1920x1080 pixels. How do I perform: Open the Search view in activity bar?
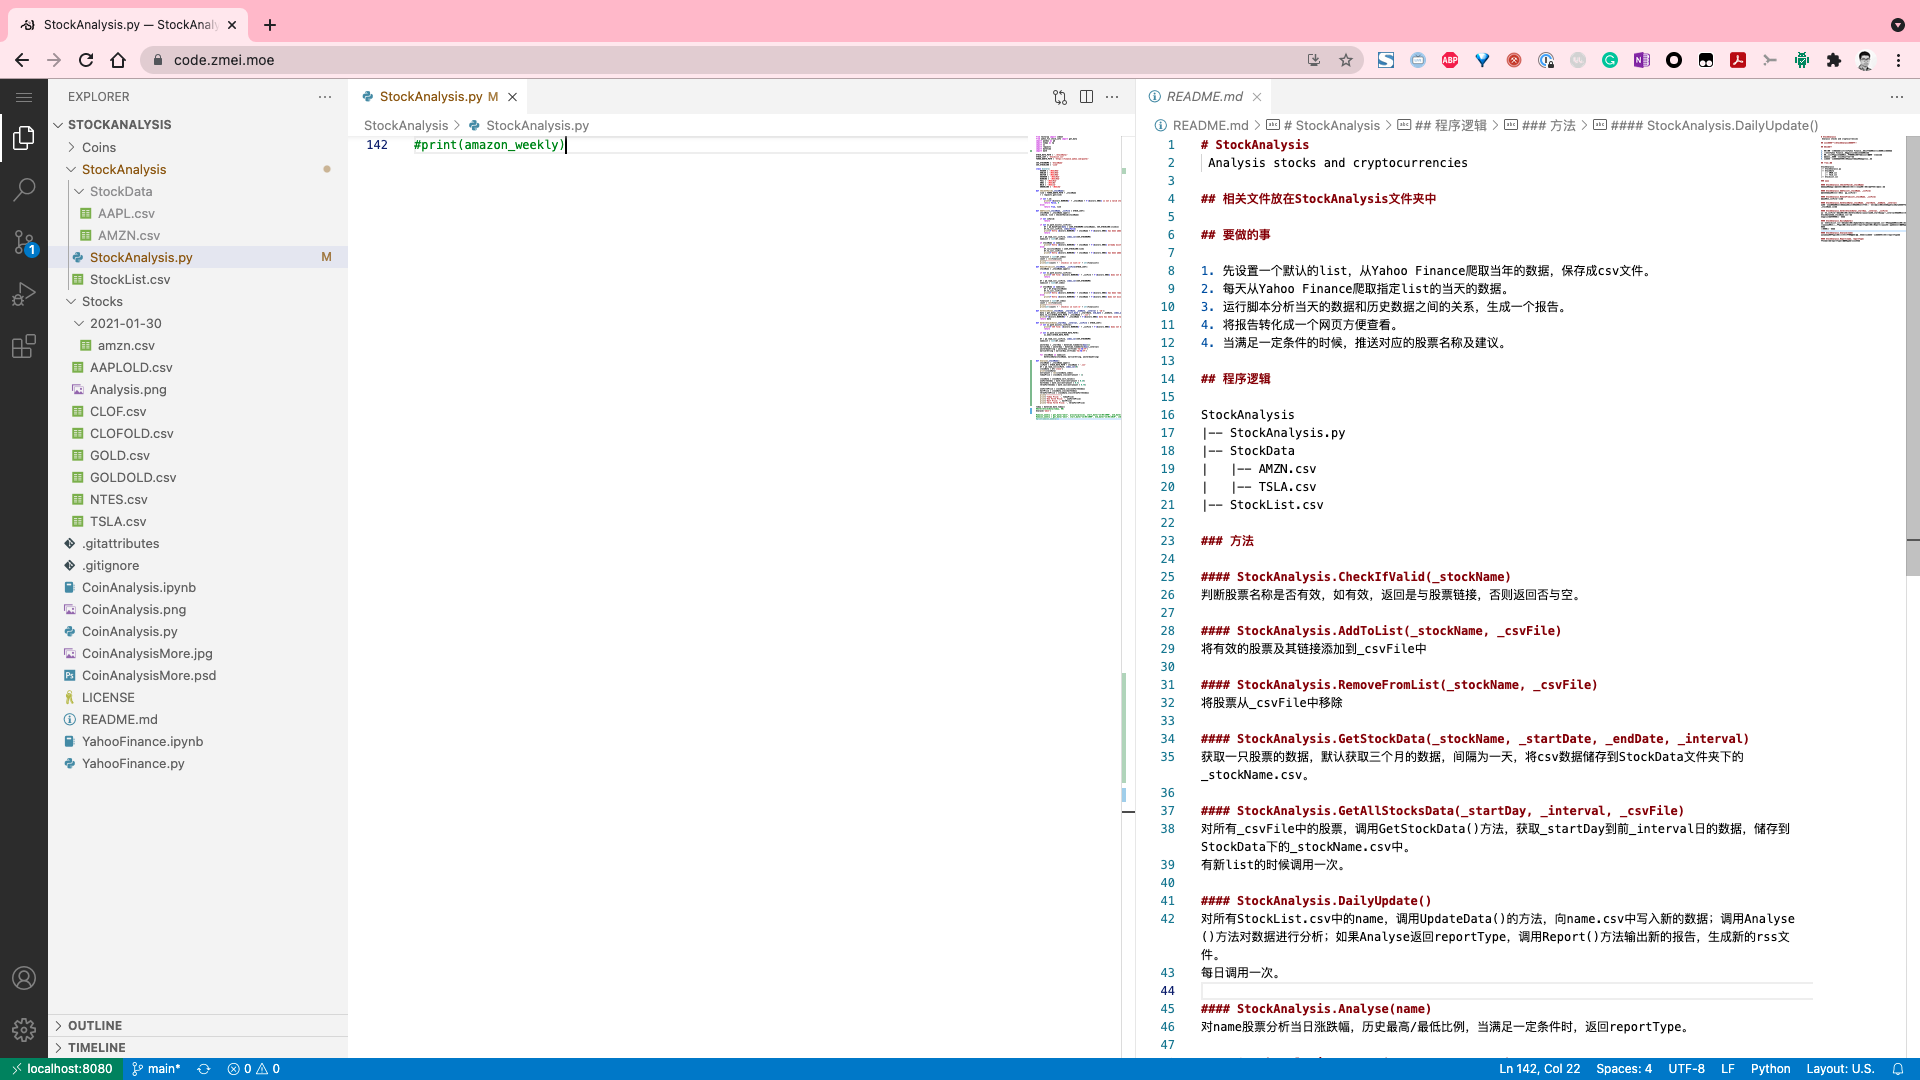pos(24,190)
